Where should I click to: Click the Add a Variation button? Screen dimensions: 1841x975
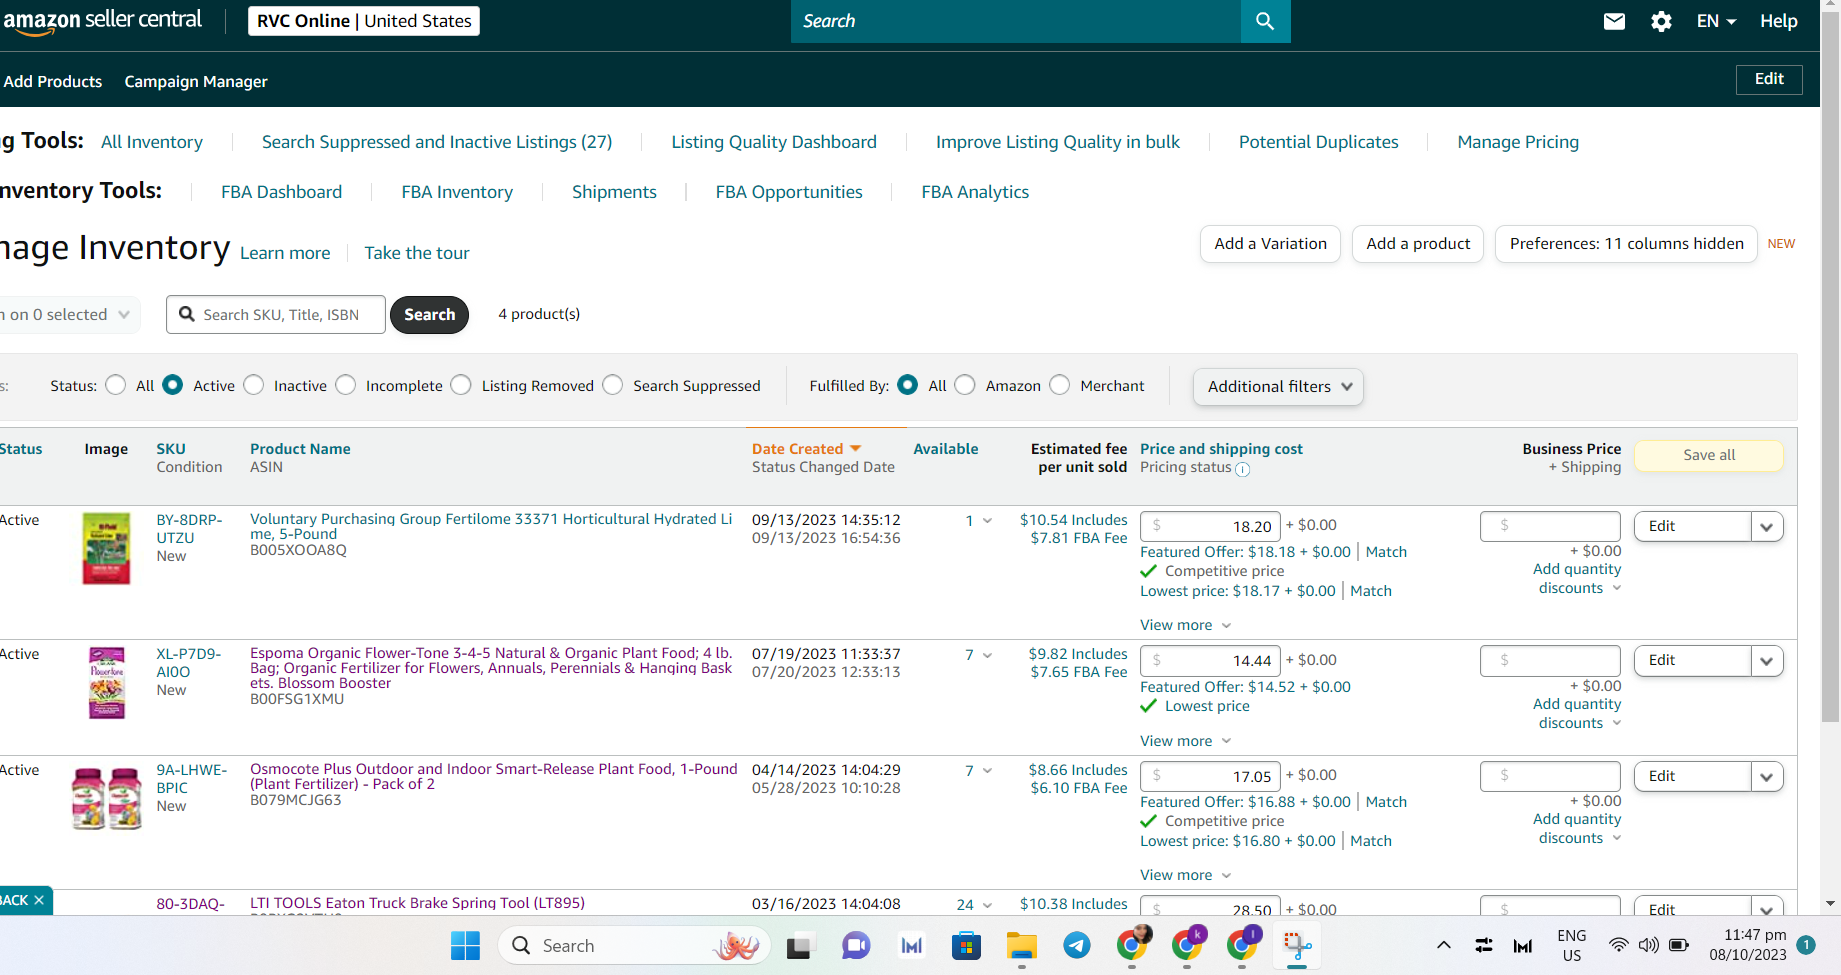1270,244
